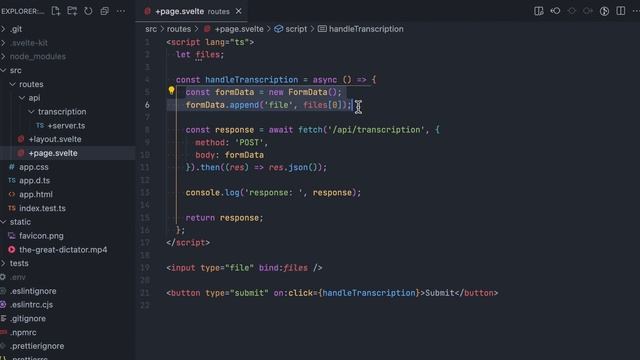Image resolution: width=640 pixels, height=360 pixels.
Task: Click the go back change icon
Action: [555, 11]
